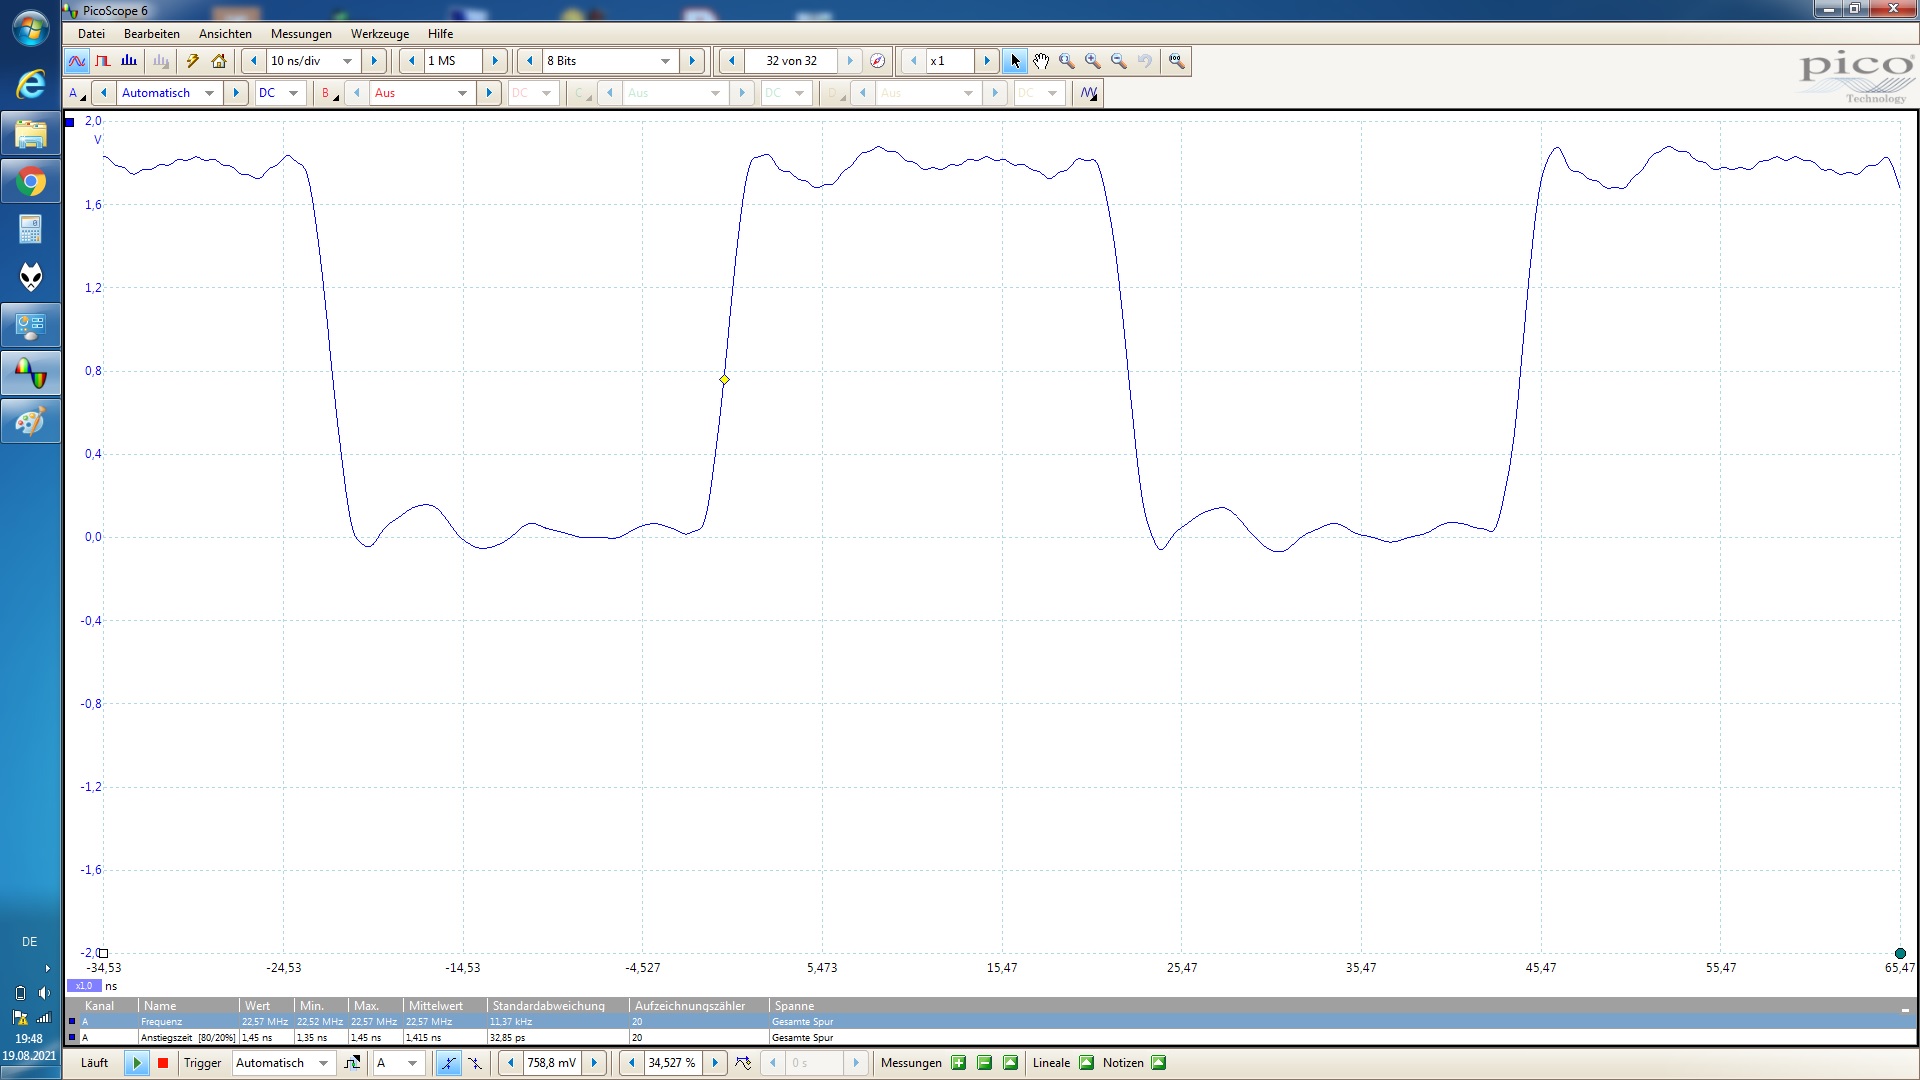Select the zoom window magnifier tool
This screenshot has height=1080, width=1920.
(1067, 61)
